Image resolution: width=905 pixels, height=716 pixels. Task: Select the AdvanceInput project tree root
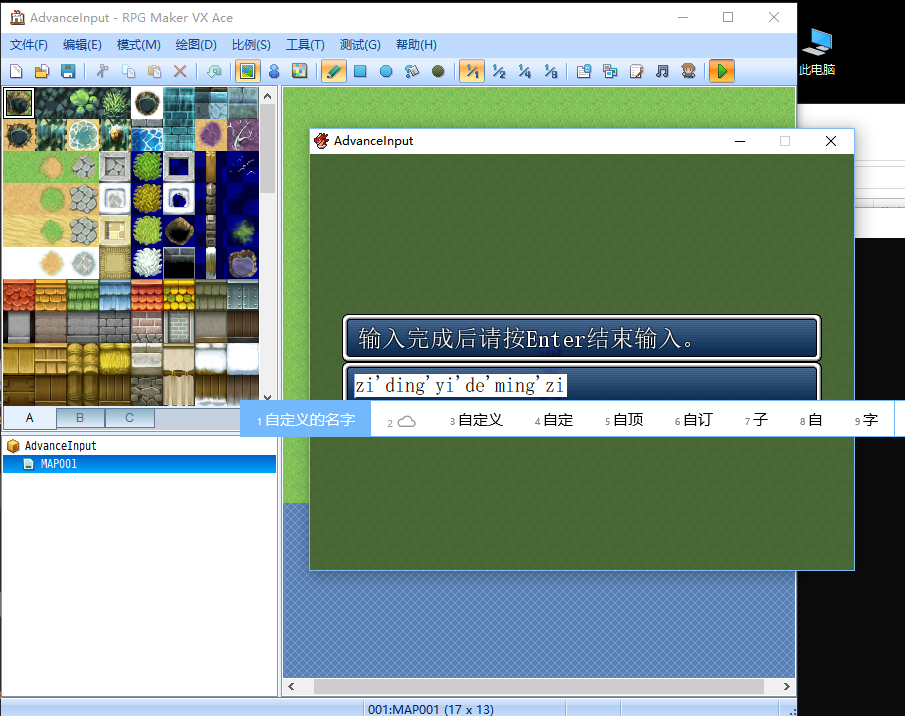(60, 446)
